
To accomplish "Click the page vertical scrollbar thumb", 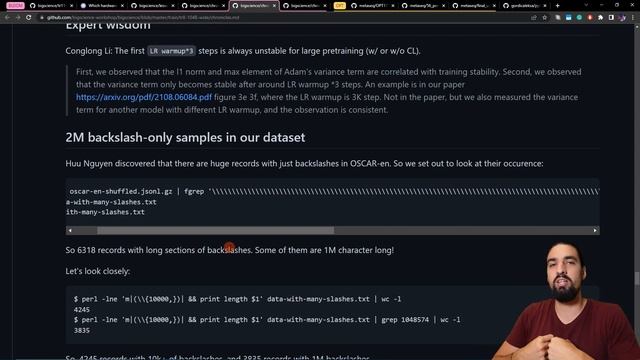I will click(636, 279).
